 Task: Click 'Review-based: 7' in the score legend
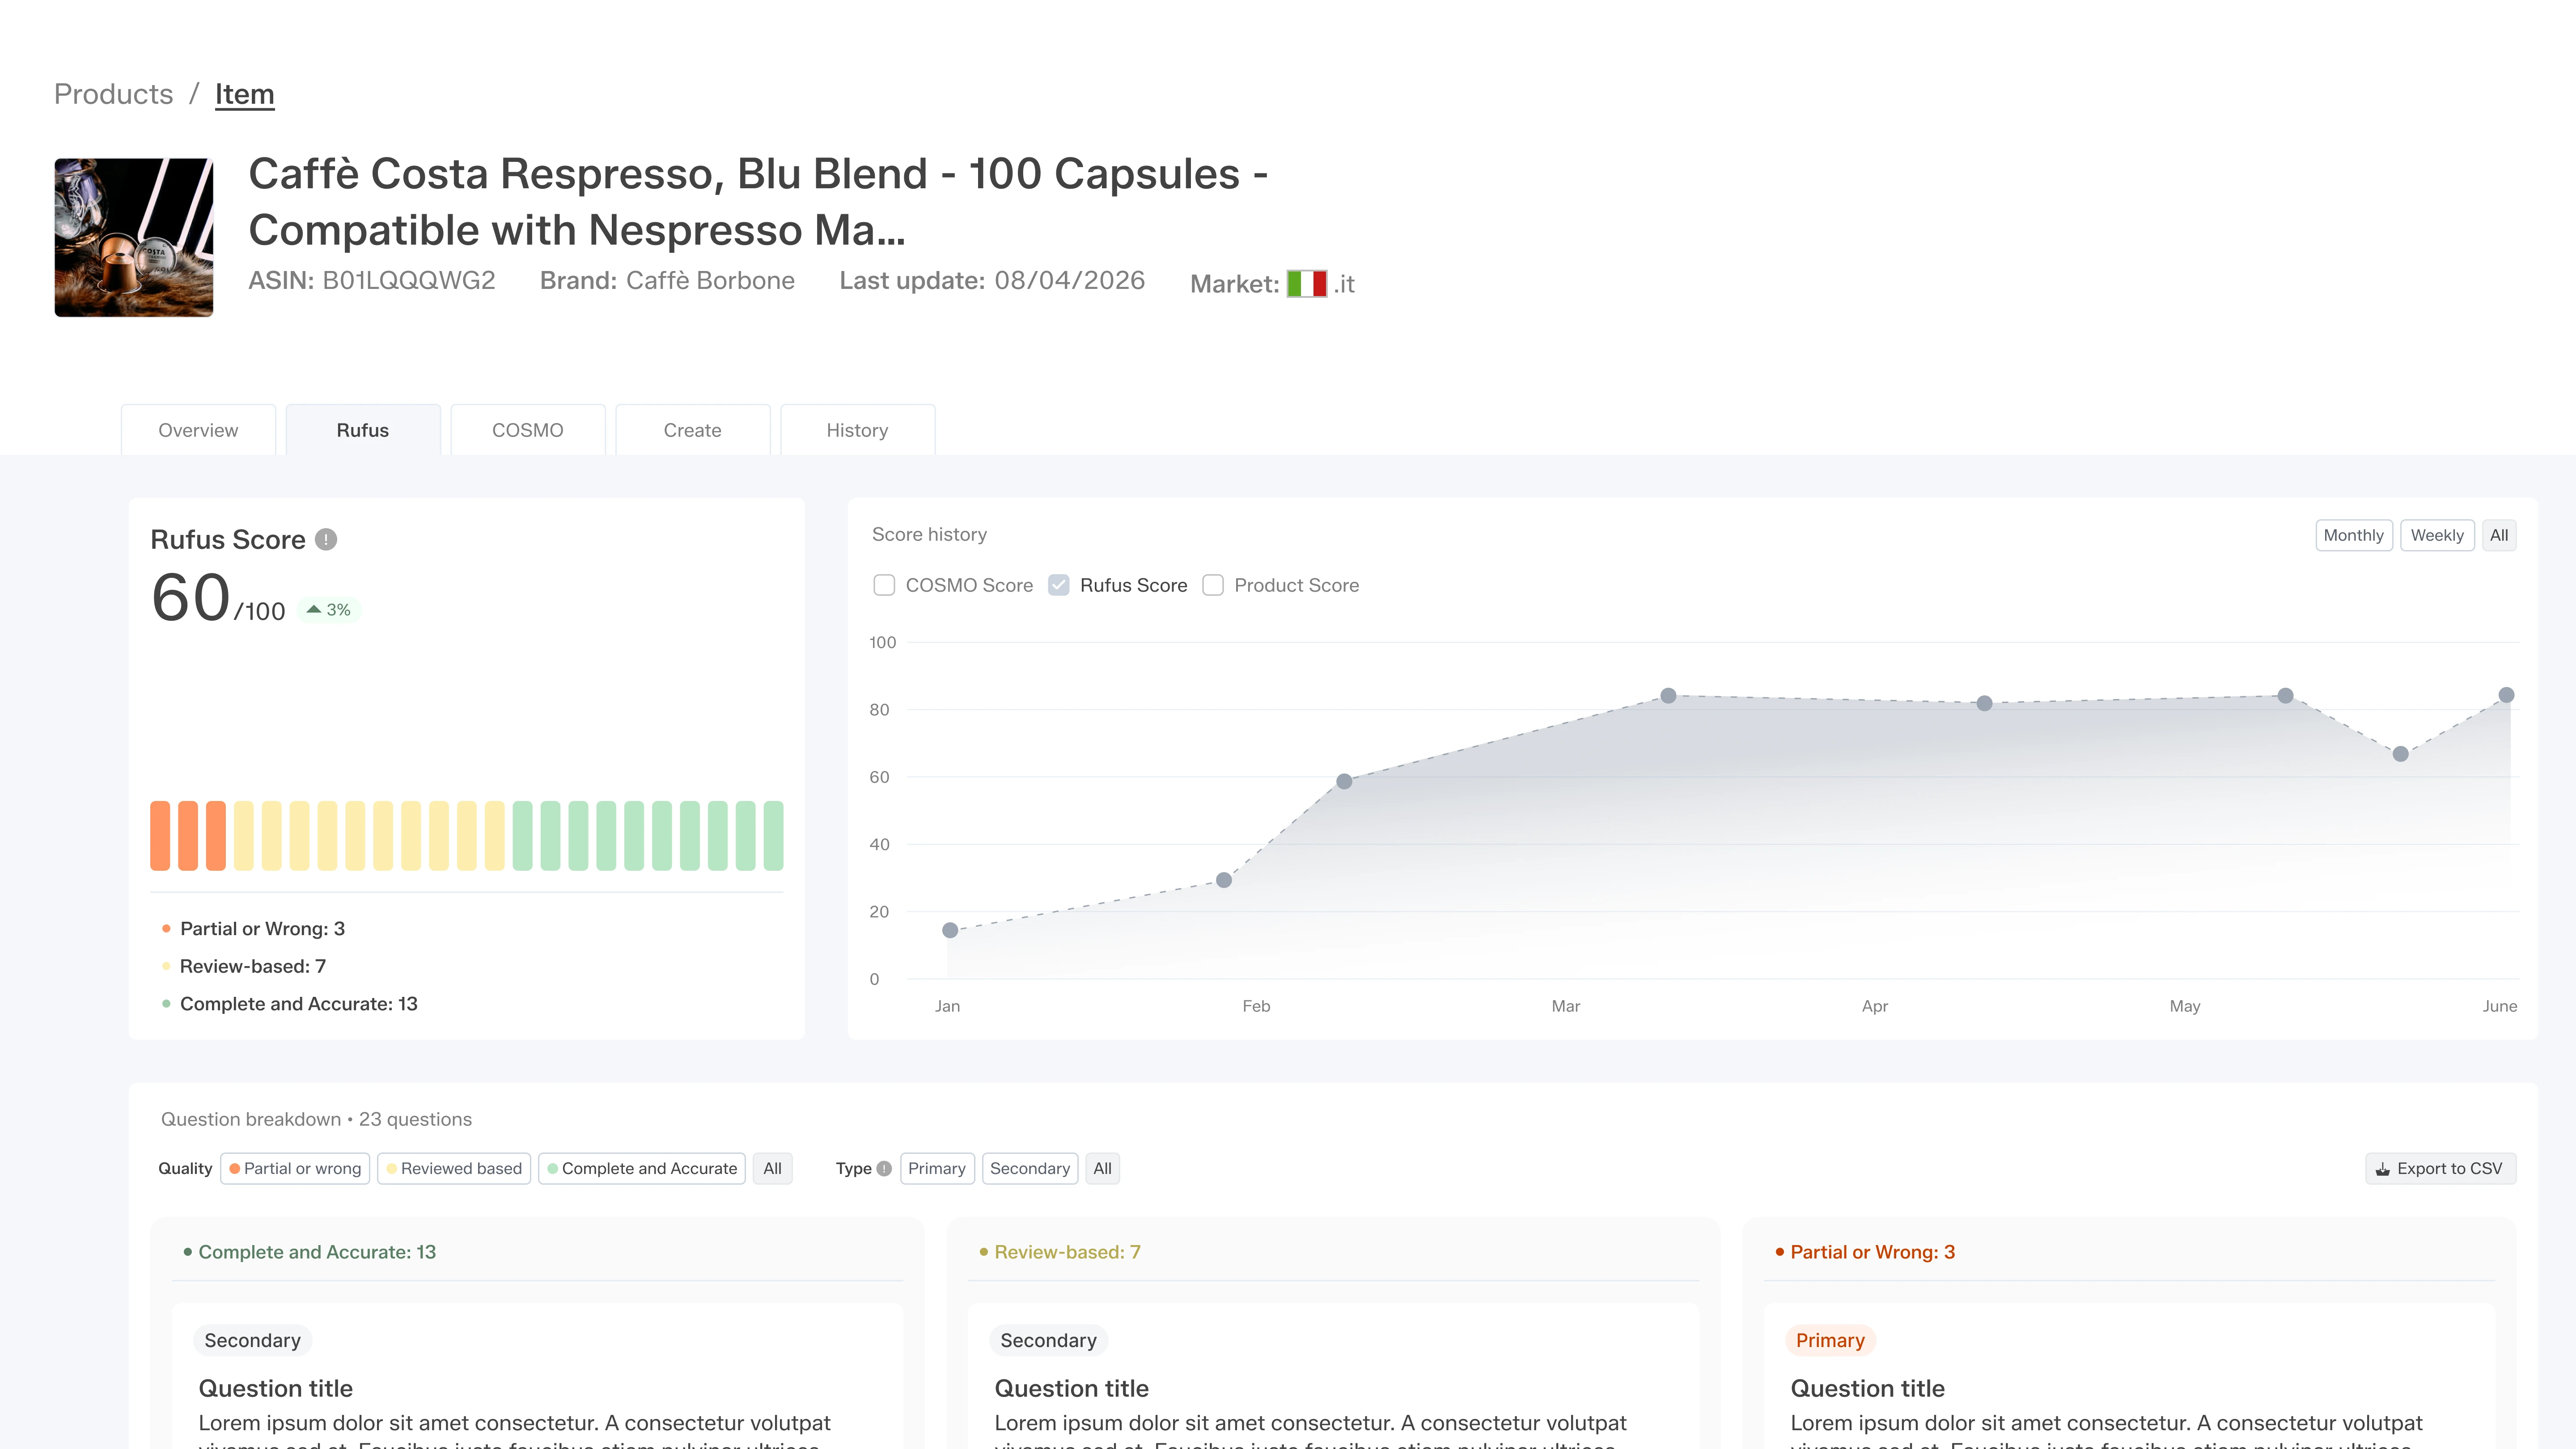[253, 966]
